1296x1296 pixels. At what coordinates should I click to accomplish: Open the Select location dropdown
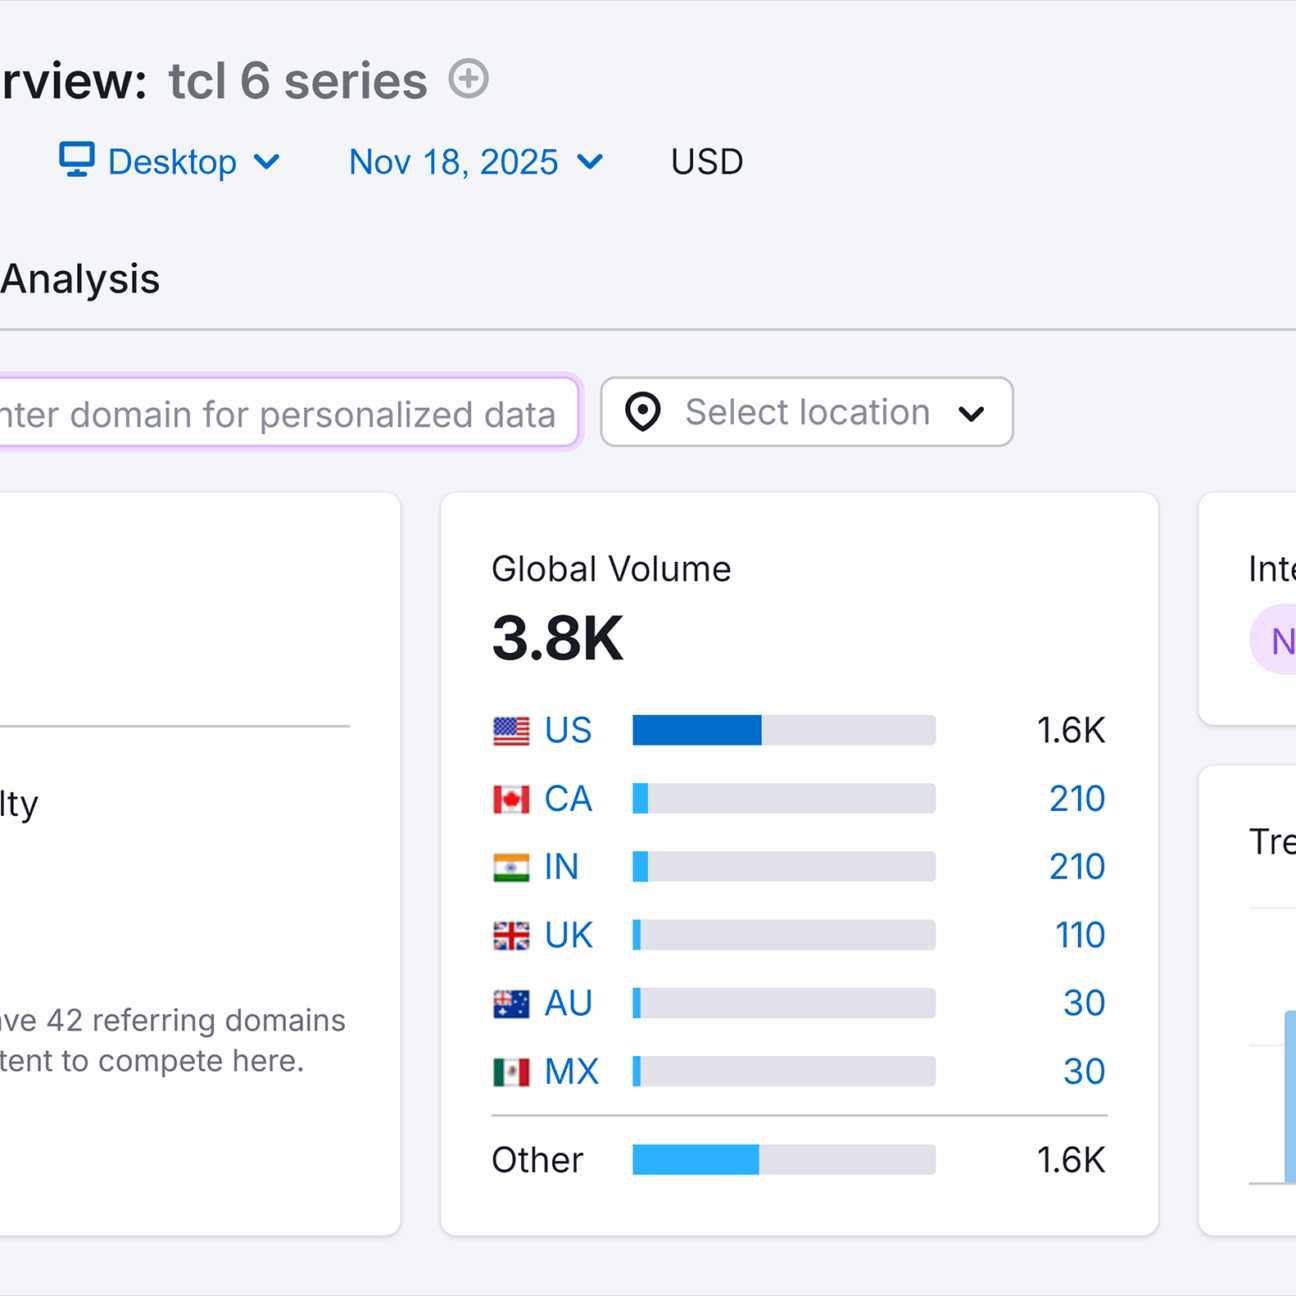click(x=806, y=412)
